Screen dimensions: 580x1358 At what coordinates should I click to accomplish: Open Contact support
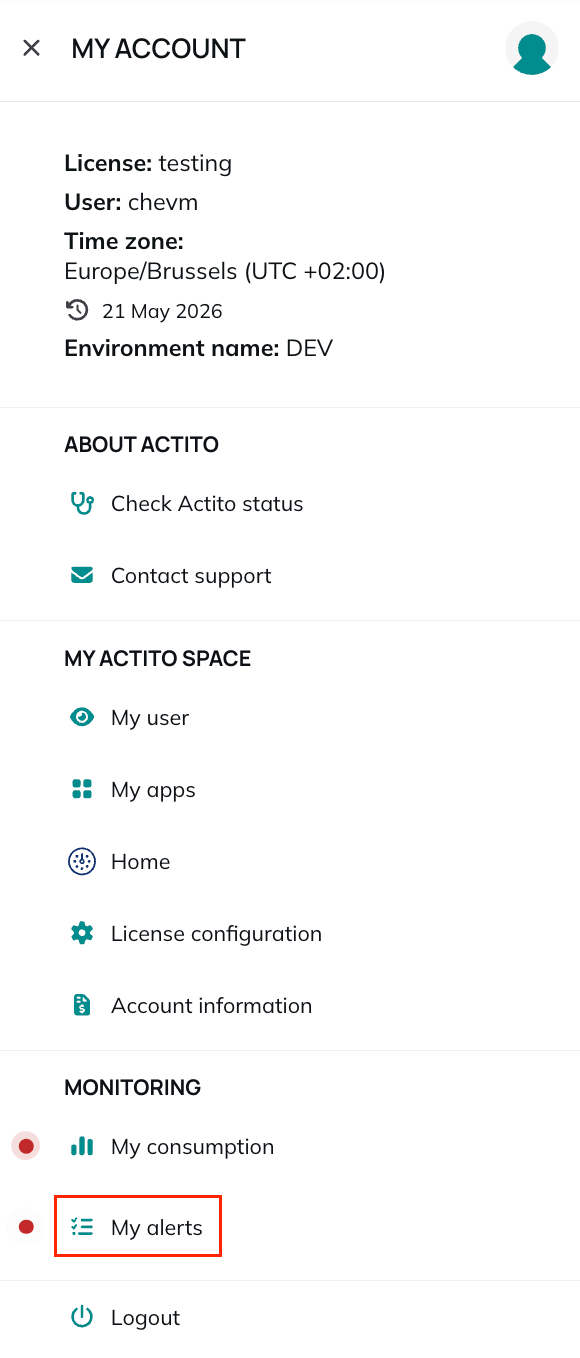pyautogui.click(x=191, y=576)
